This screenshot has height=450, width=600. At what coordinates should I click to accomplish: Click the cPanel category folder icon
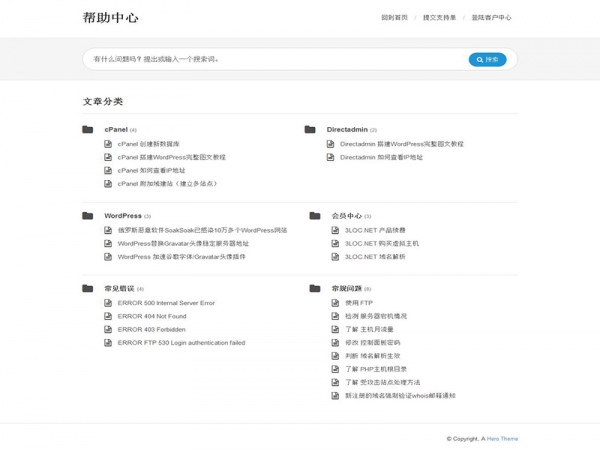click(x=88, y=129)
